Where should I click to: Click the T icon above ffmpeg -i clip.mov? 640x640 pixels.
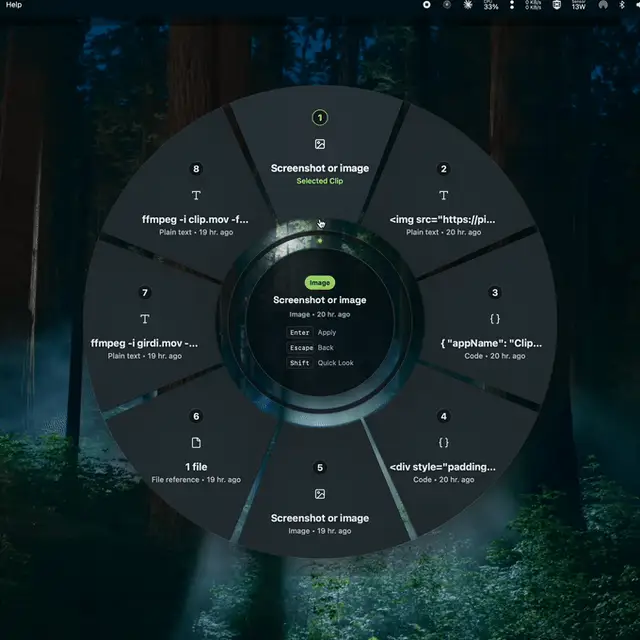click(196, 195)
